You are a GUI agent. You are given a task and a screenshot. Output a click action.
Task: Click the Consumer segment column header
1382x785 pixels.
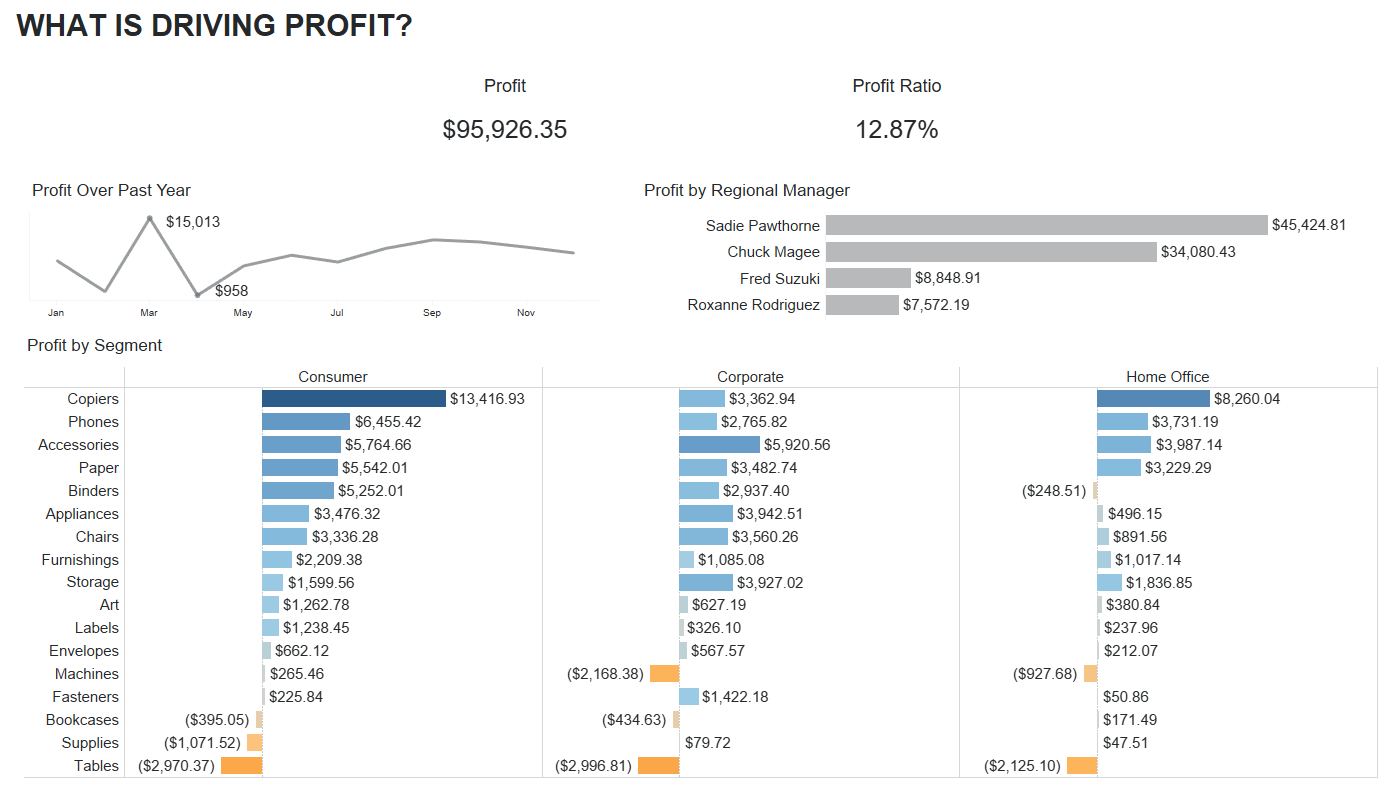(x=333, y=377)
